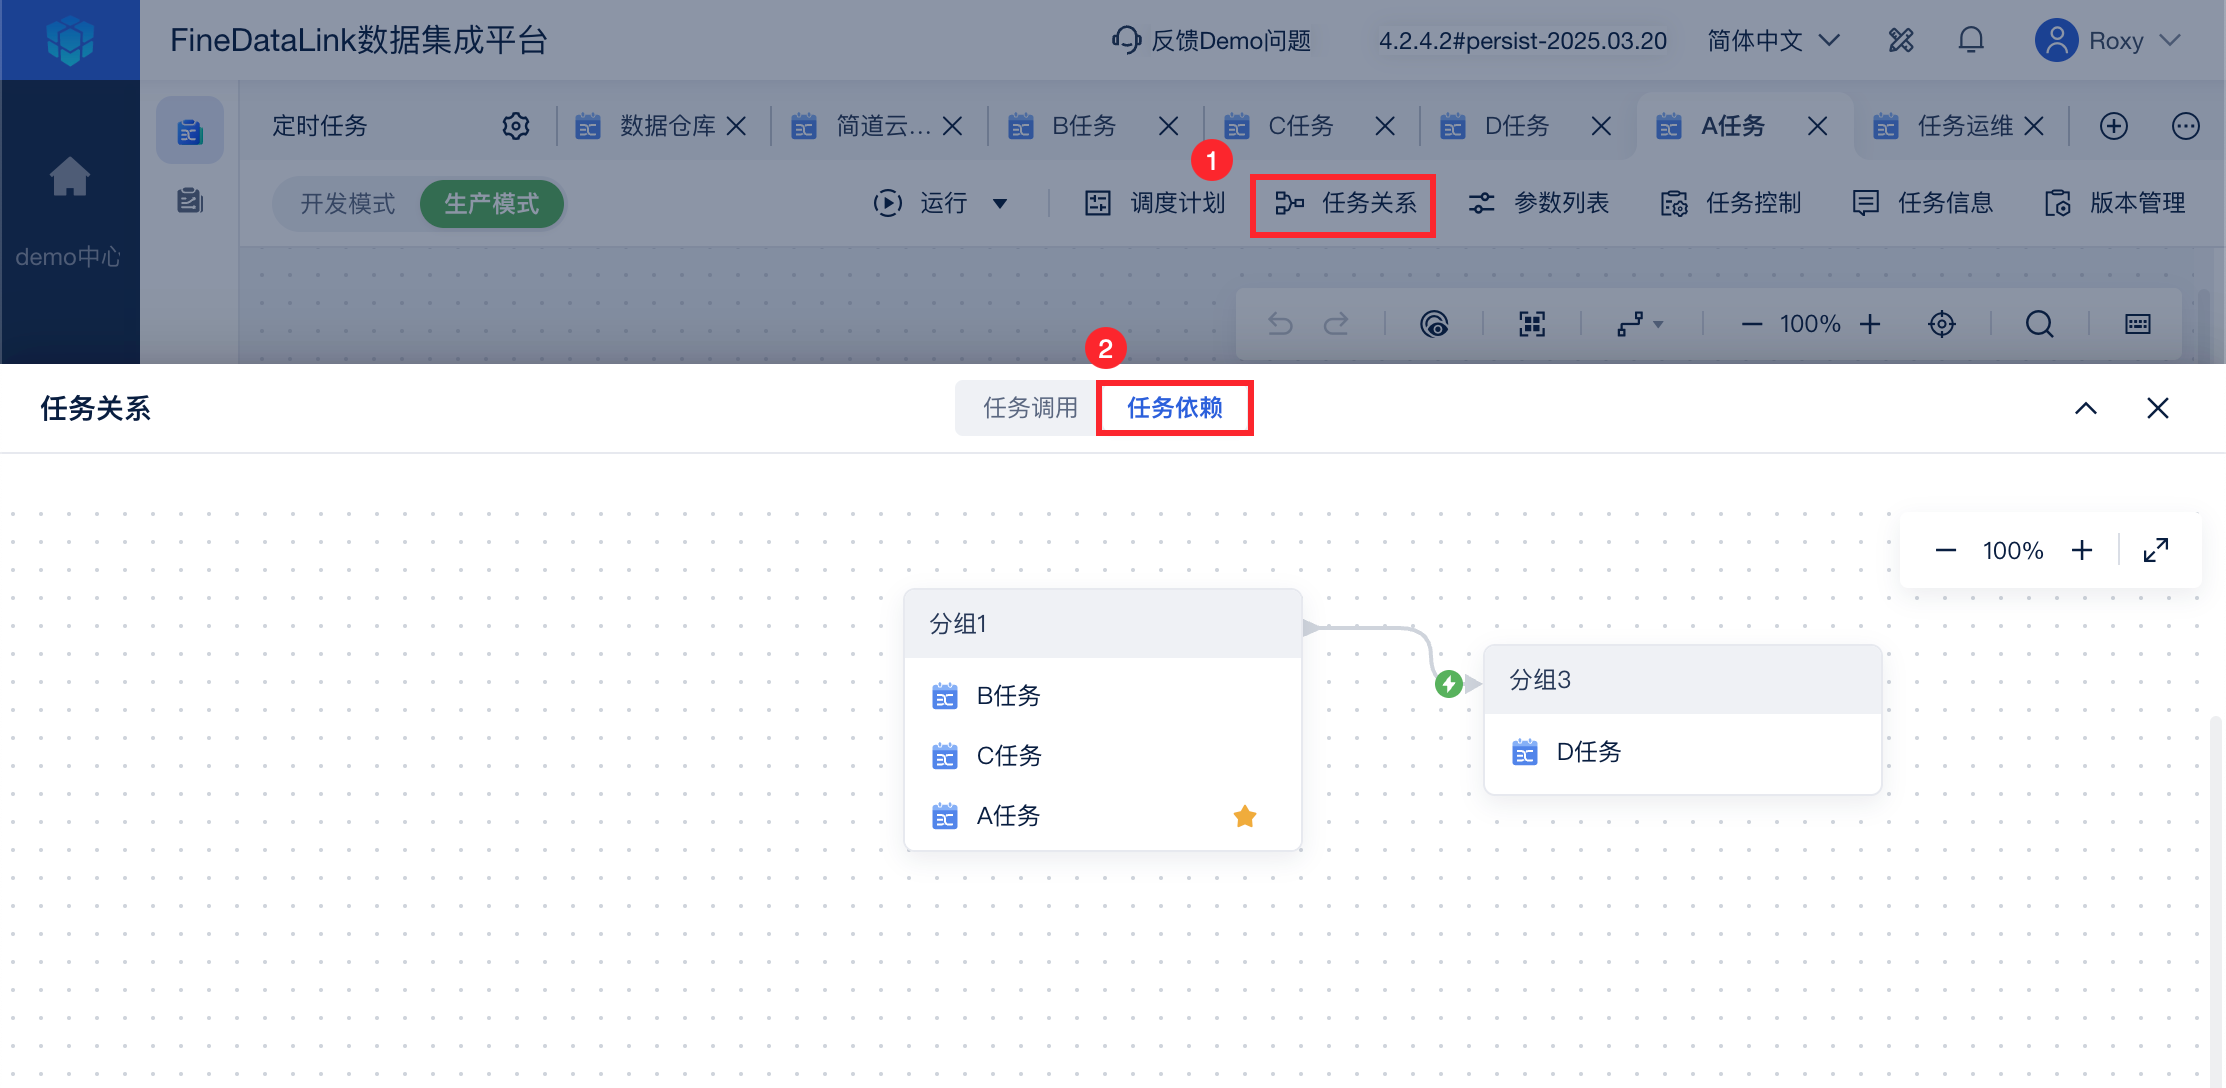
Task: Zoom in the dependency graph with plus
Action: coord(2082,550)
